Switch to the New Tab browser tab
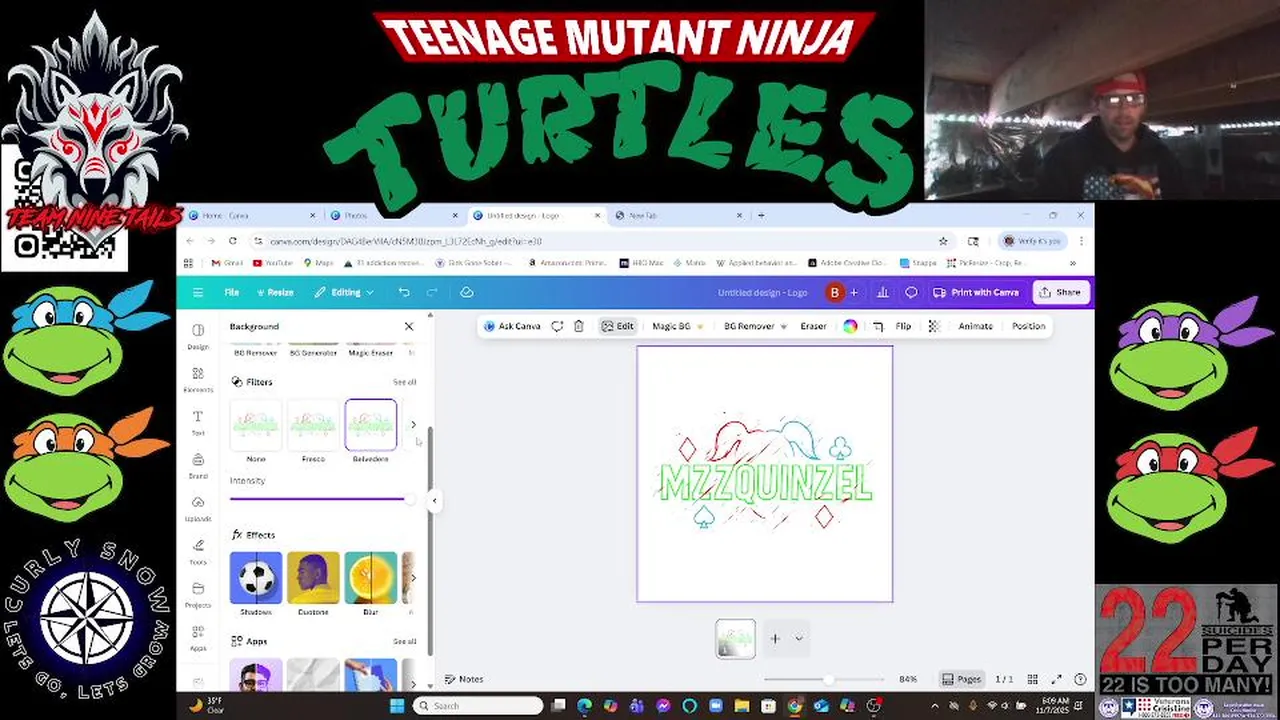 coord(677,215)
